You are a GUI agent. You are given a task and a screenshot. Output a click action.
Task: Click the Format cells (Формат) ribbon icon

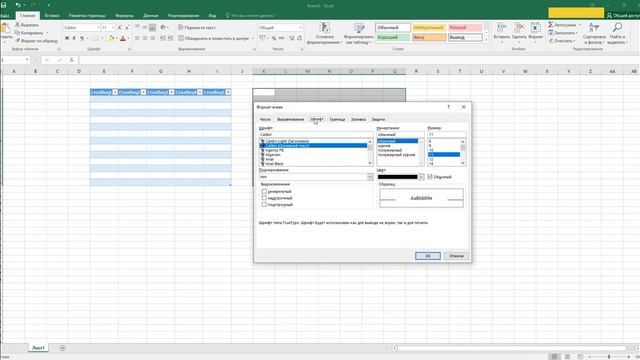(x=536, y=28)
